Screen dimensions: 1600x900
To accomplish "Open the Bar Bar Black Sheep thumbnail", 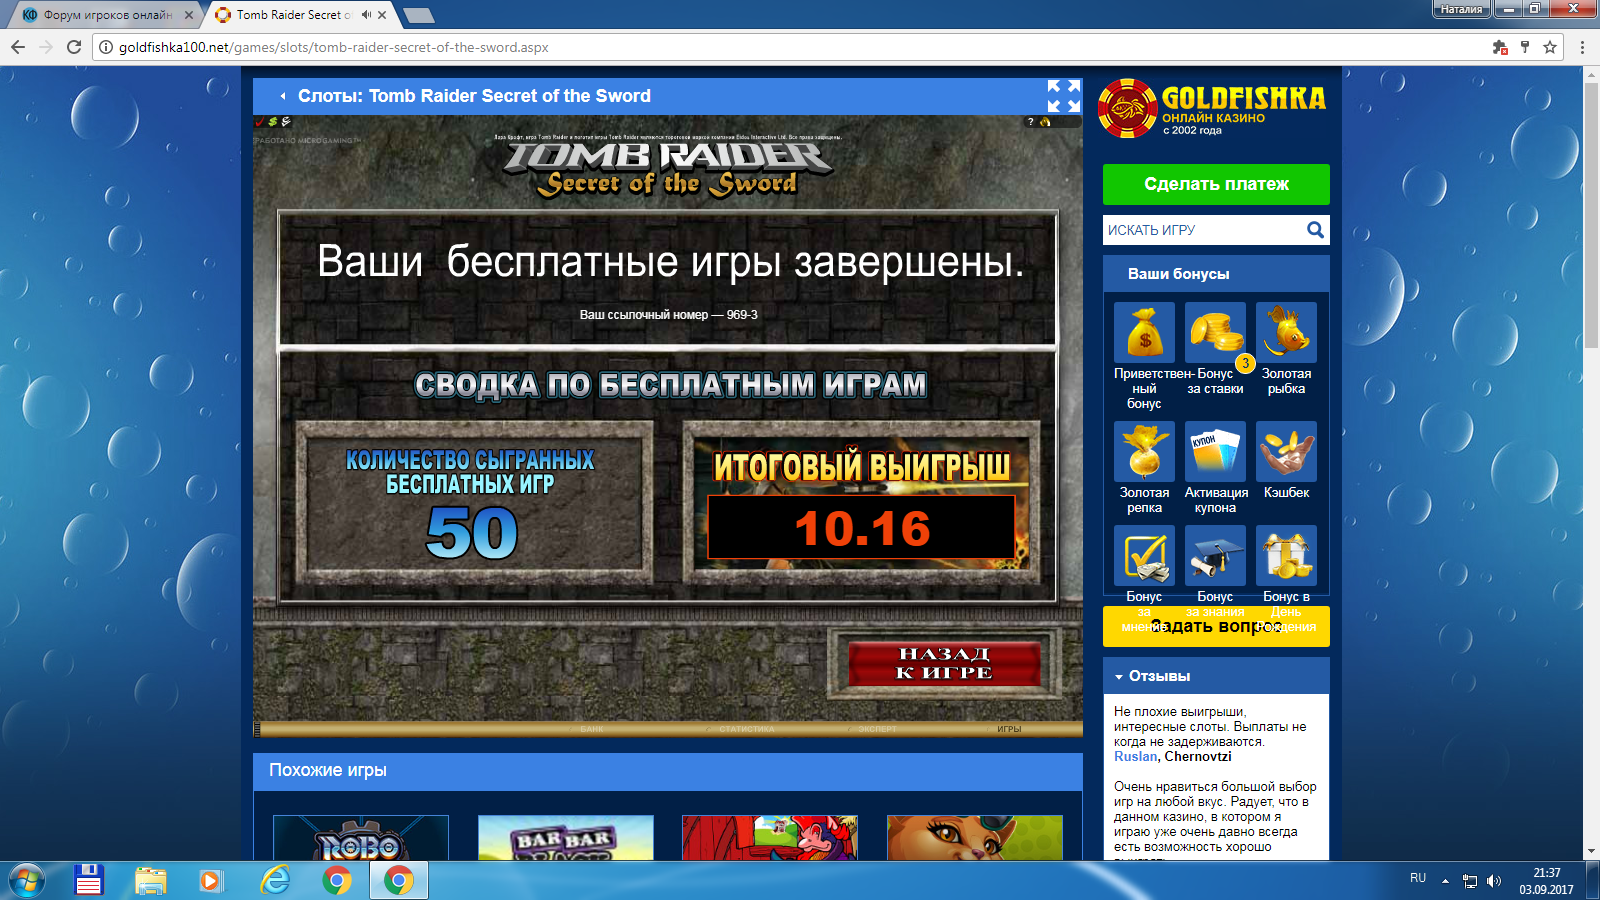I will (566, 838).
